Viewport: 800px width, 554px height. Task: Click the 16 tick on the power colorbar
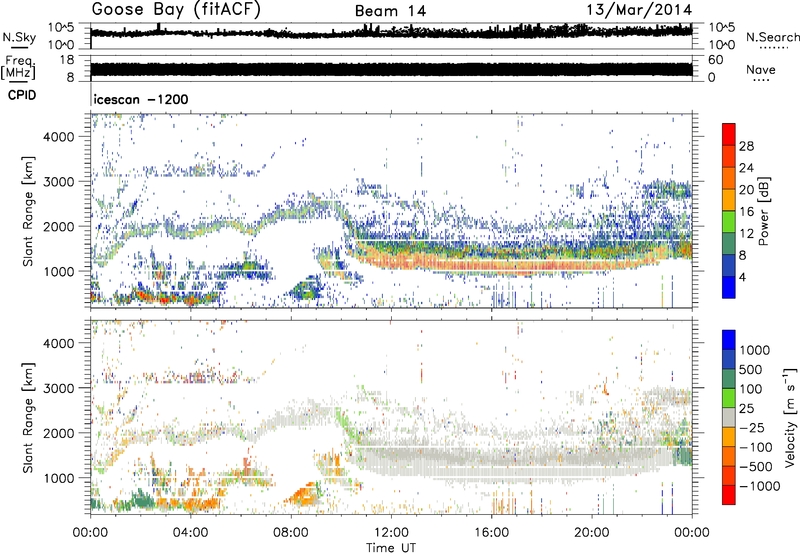pyautogui.click(x=746, y=212)
